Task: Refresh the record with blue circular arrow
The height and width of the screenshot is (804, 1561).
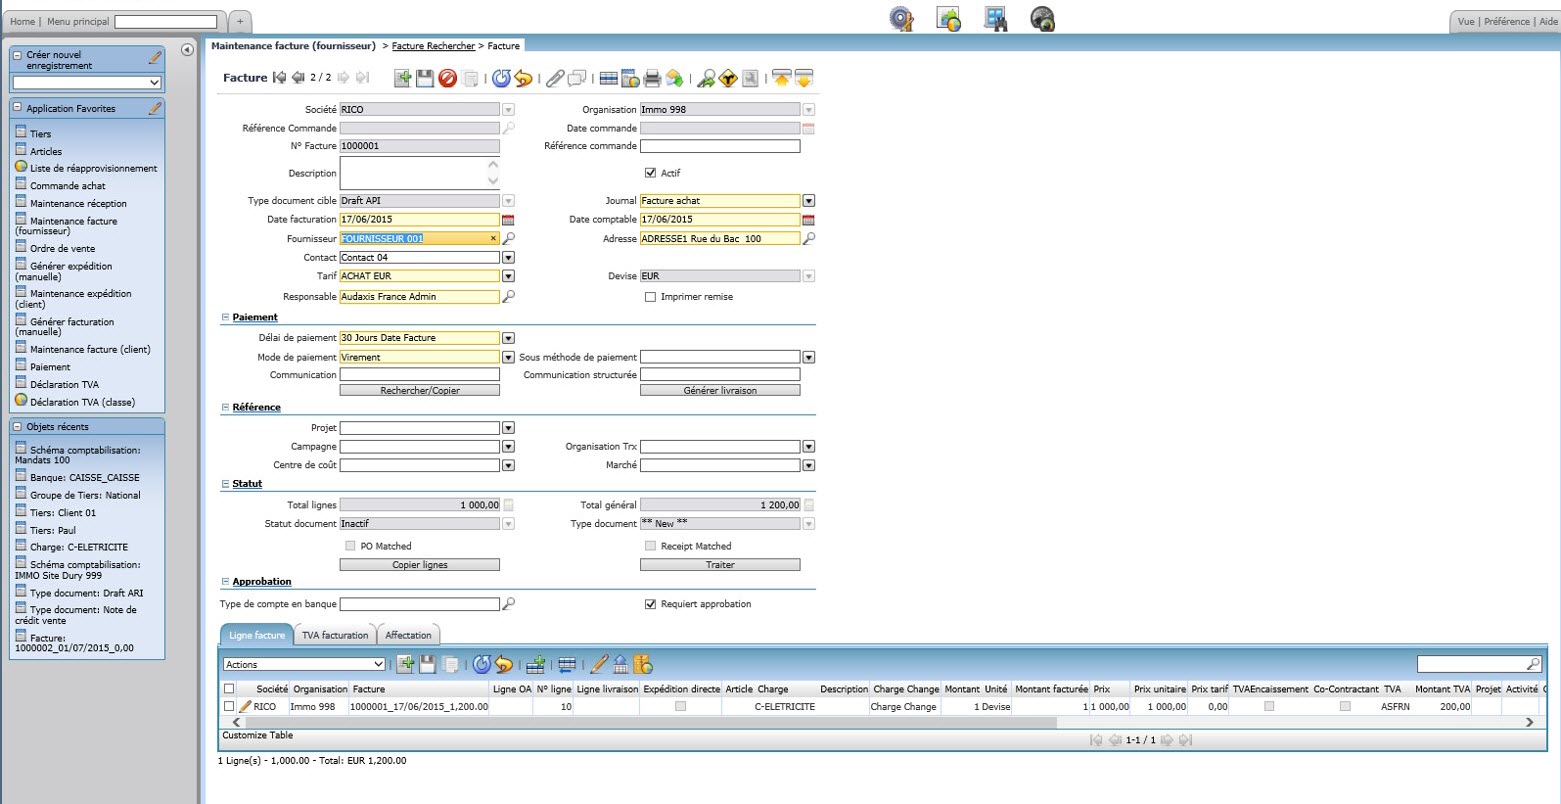Action: click(x=502, y=78)
